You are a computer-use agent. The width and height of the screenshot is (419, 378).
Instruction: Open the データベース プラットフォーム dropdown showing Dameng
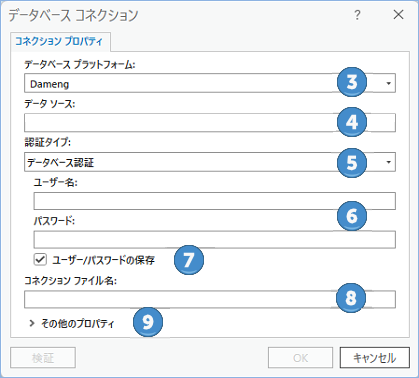210,83
